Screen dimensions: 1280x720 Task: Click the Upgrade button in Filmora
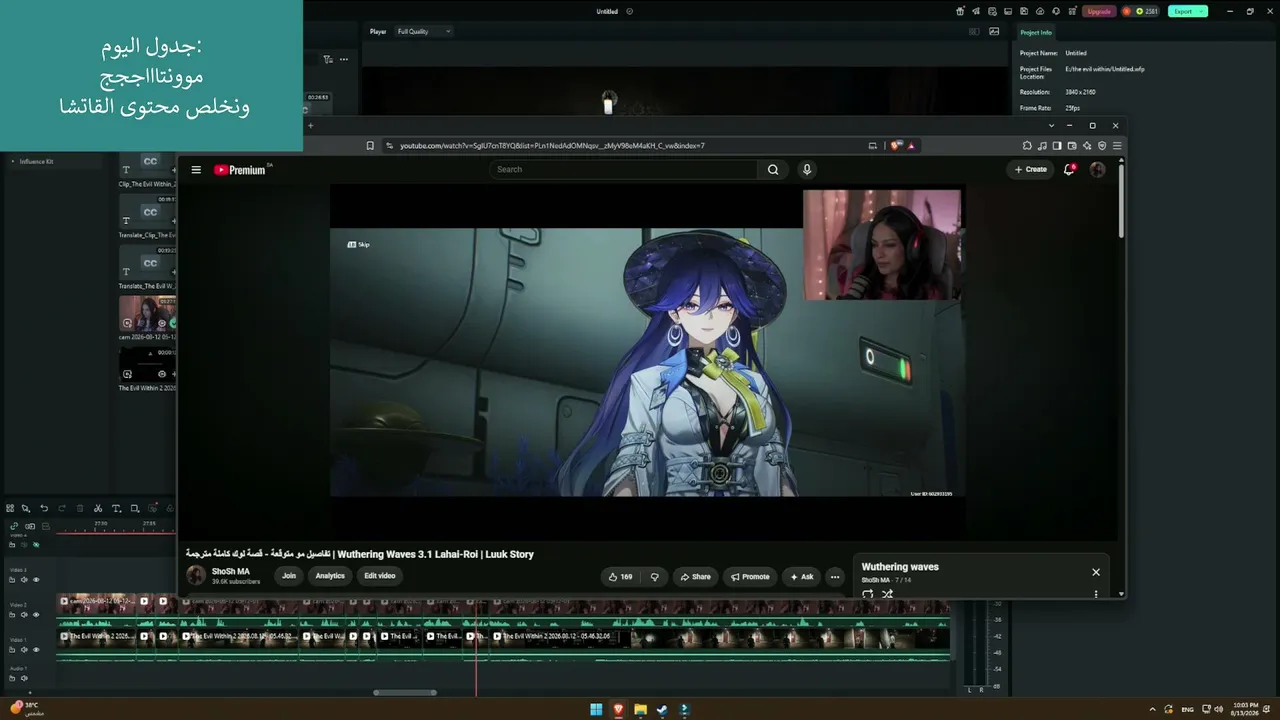coord(1099,11)
